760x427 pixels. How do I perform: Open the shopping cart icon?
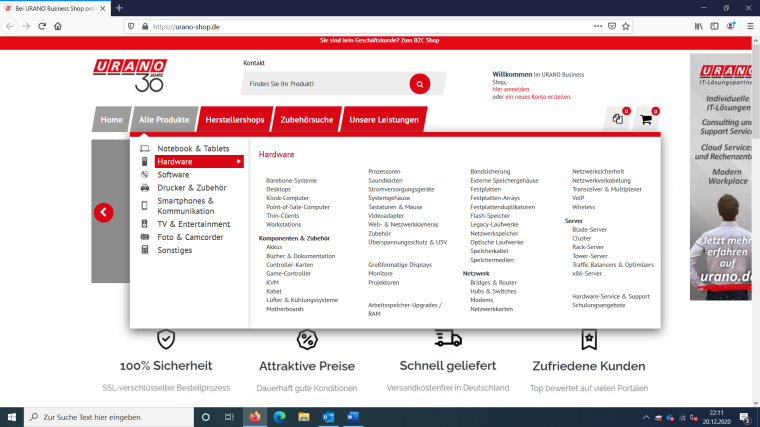[x=646, y=120]
